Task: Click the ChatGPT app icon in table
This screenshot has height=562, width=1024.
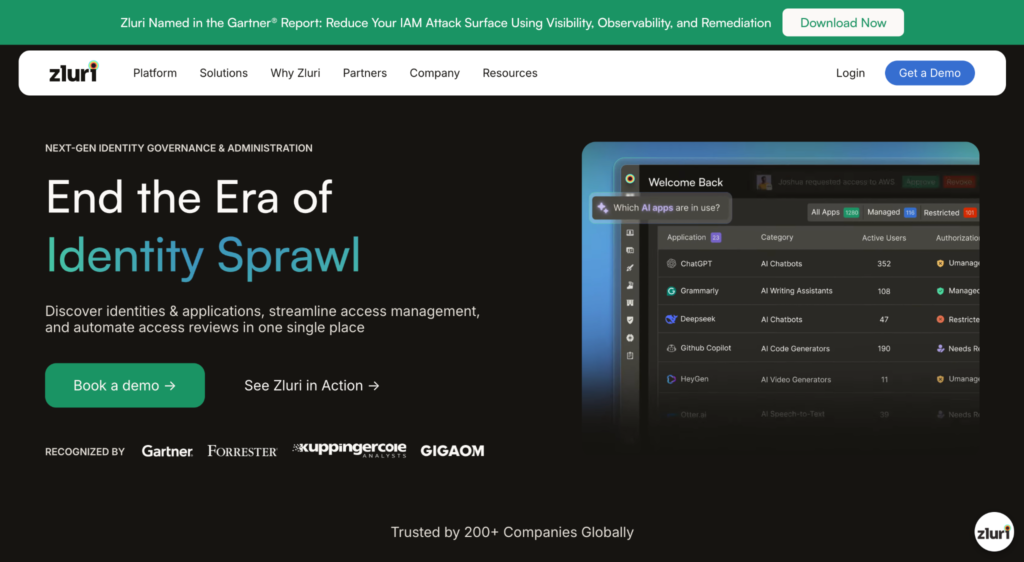Action: click(672, 264)
